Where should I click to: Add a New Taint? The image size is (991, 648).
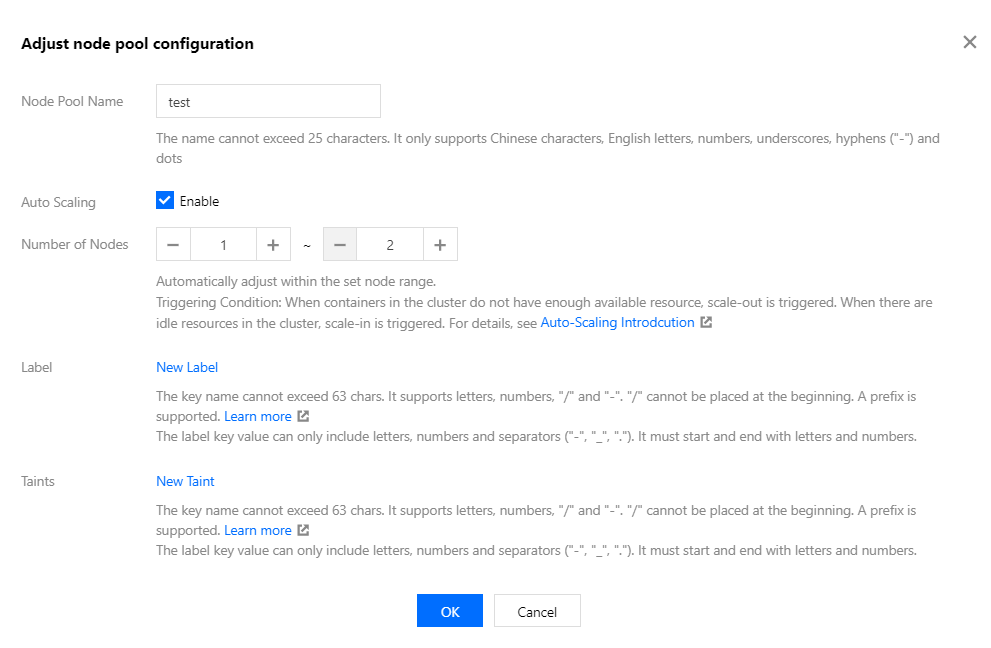point(185,481)
